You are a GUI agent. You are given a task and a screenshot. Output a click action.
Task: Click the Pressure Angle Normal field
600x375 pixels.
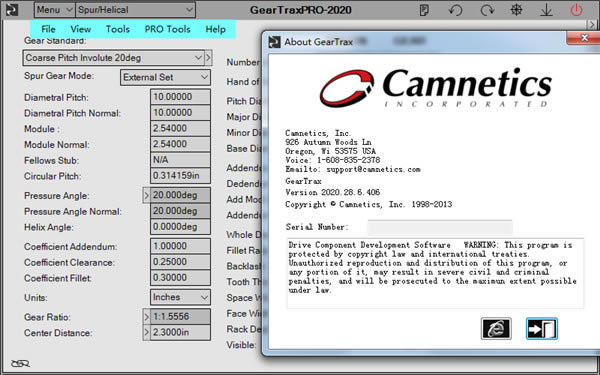point(180,211)
